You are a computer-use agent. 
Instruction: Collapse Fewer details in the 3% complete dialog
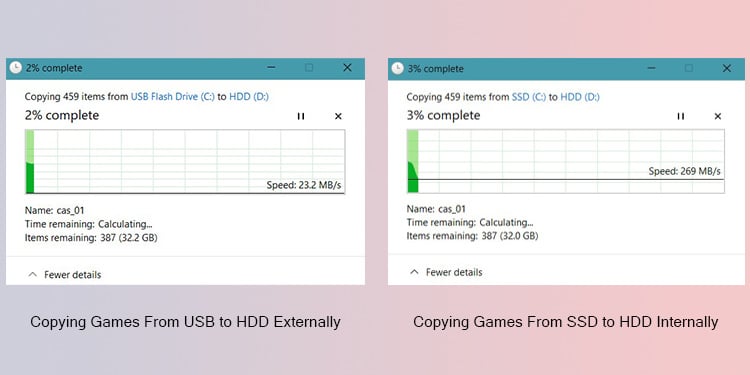pyautogui.click(x=446, y=272)
